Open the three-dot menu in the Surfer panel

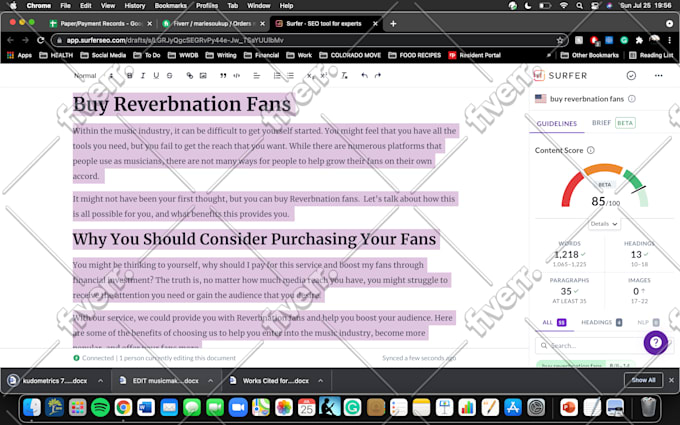pos(658,75)
